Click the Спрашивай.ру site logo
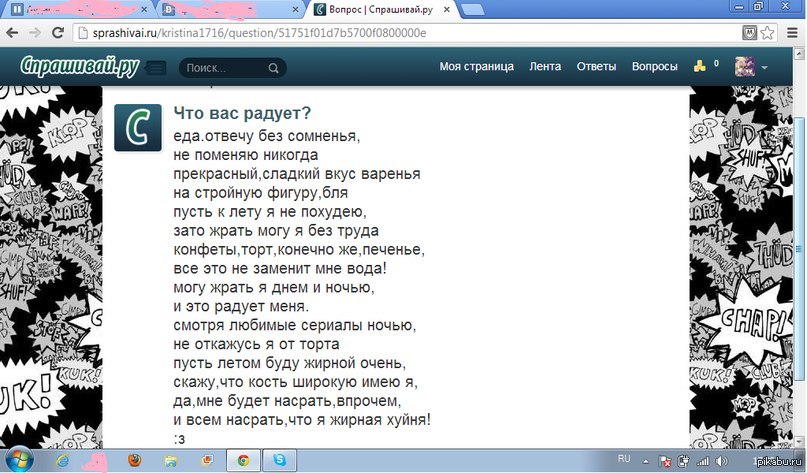The height and width of the screenshot is (473, 807). [80, 67]
